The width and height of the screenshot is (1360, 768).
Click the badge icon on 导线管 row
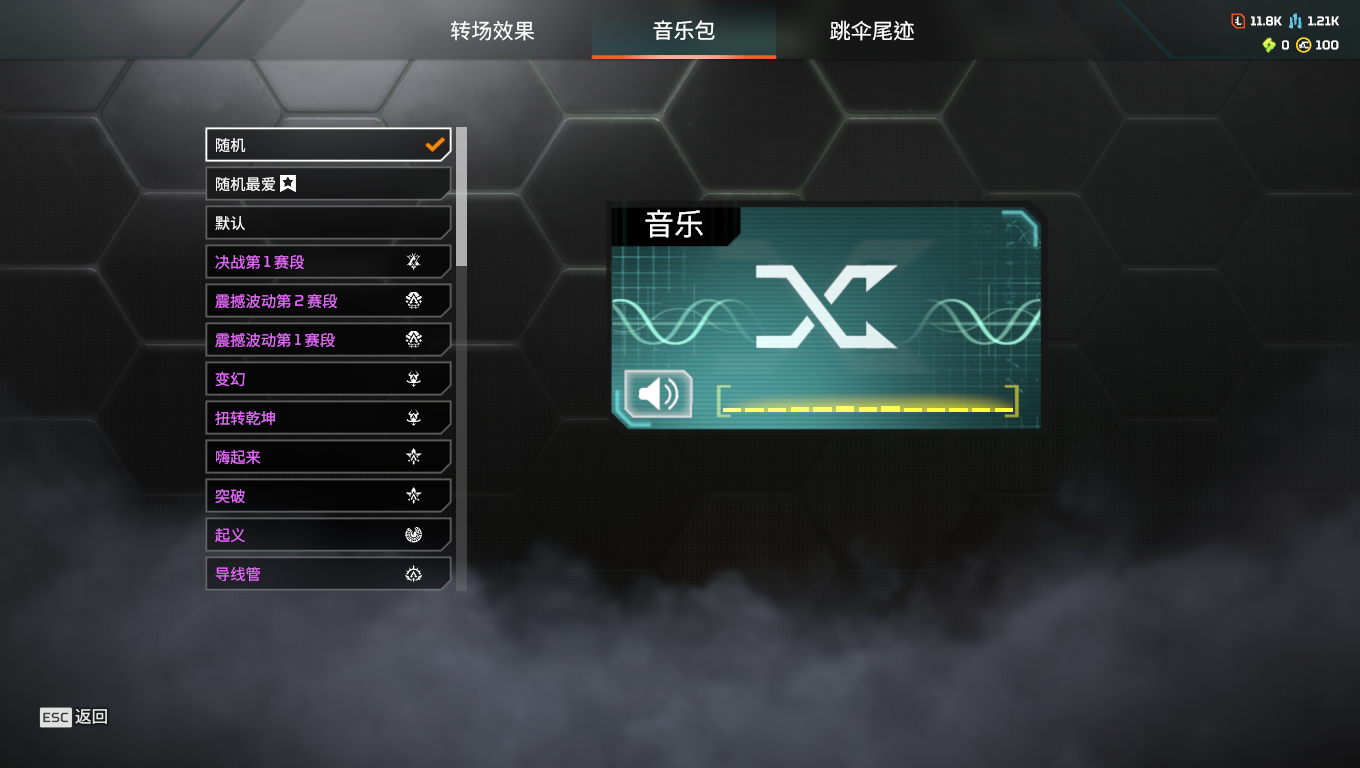413,574
